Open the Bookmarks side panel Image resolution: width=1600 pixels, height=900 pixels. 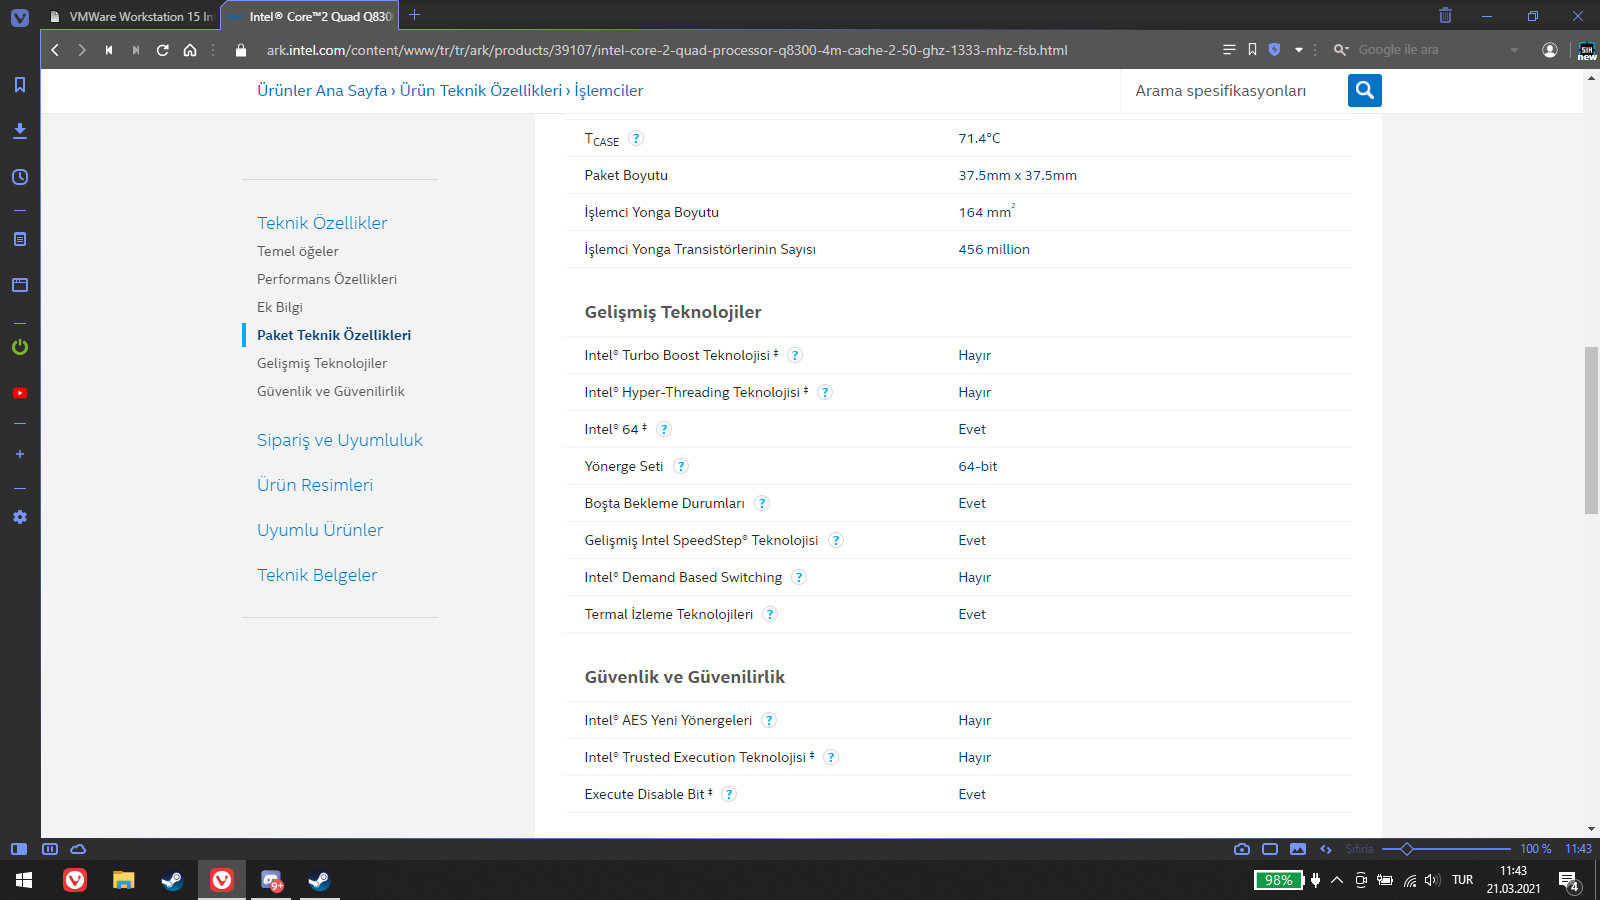[20, 85]
